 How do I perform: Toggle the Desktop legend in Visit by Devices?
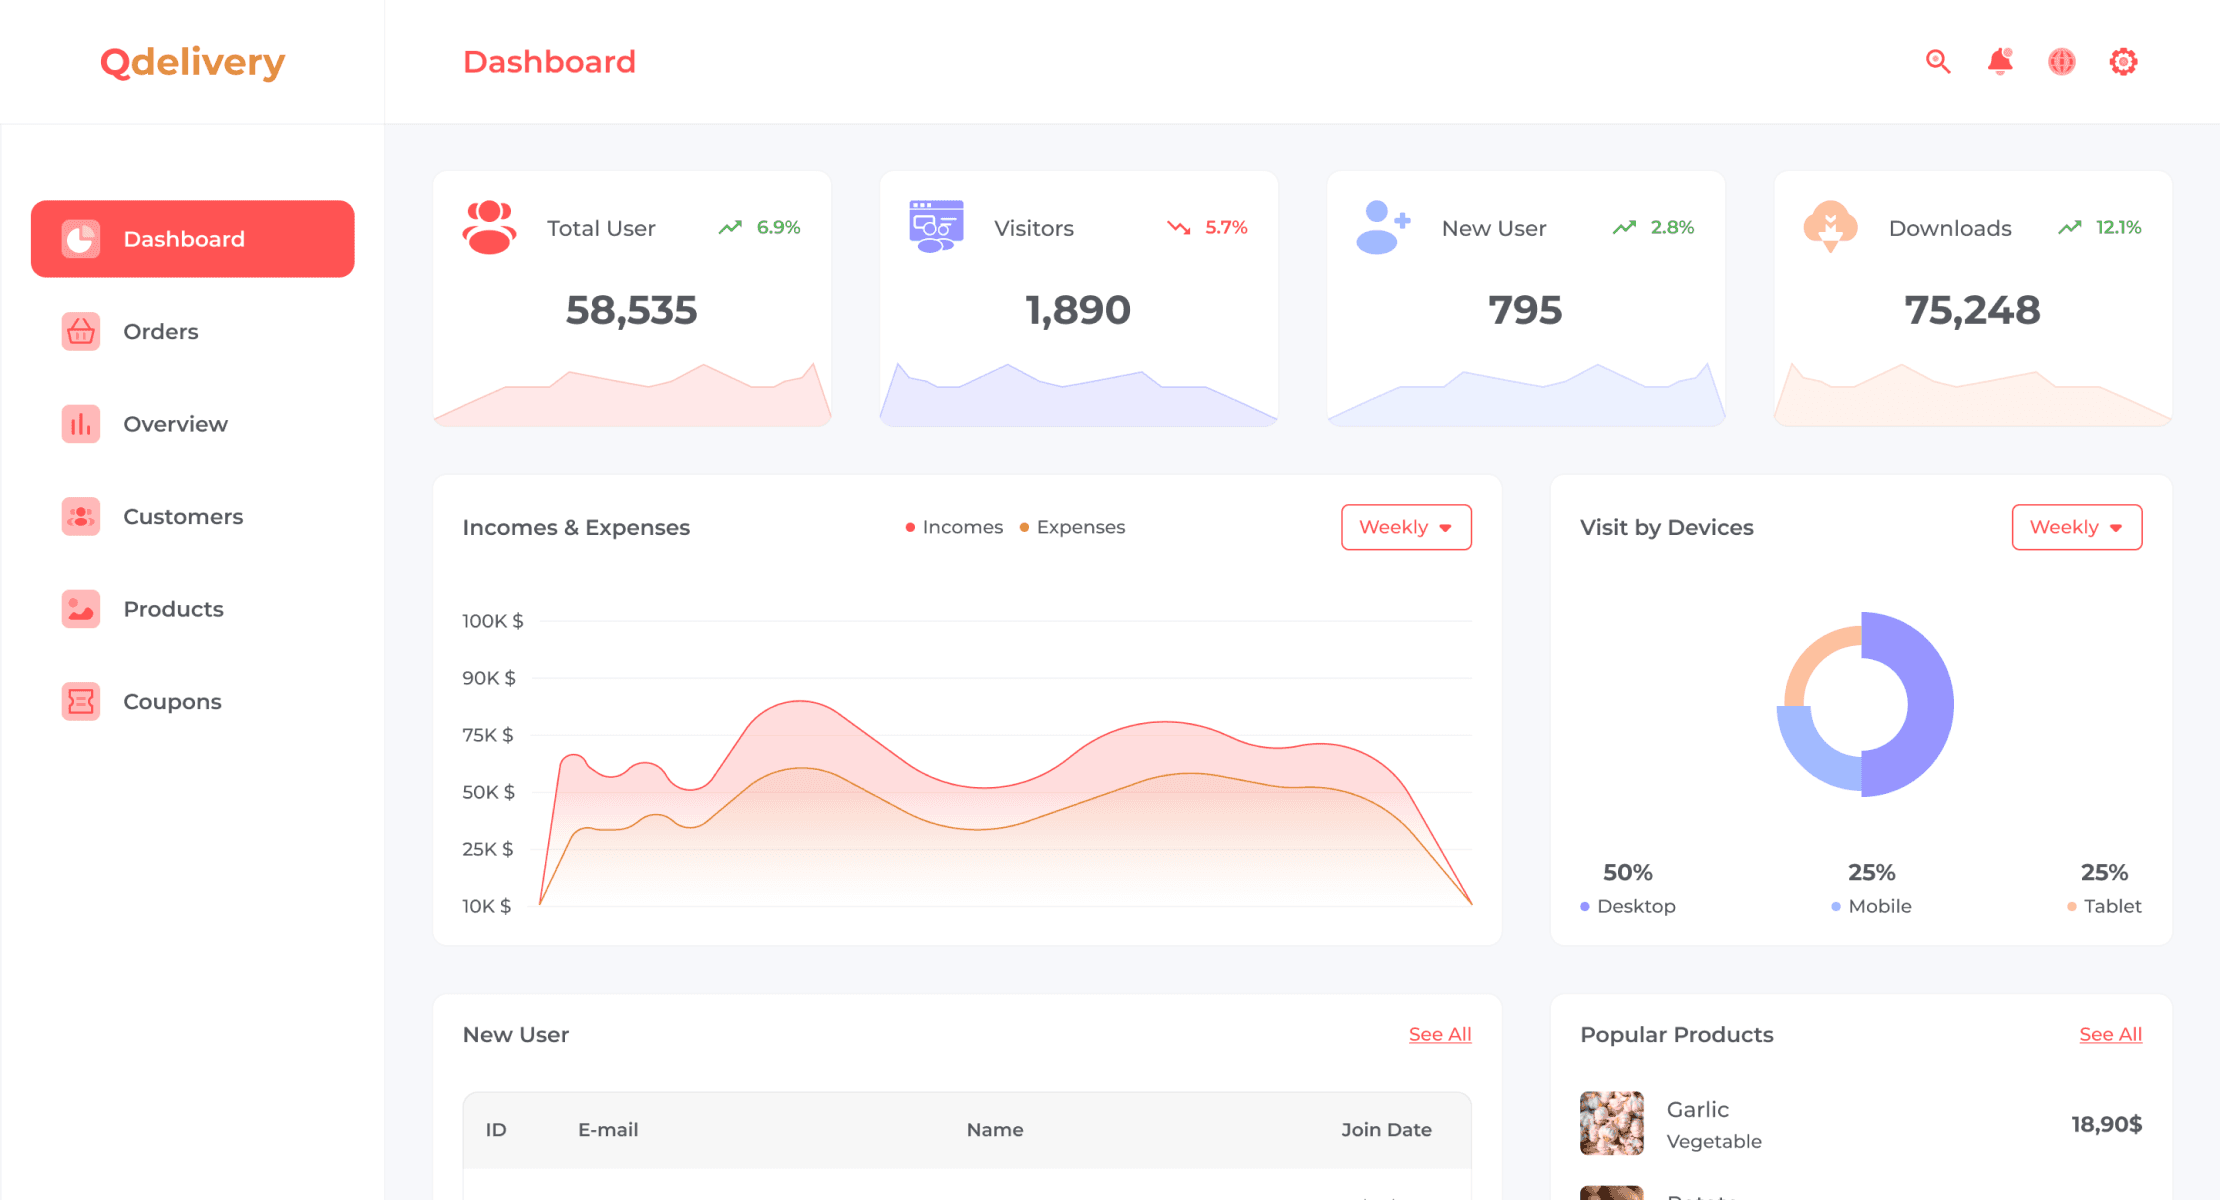click(1628, 906)
